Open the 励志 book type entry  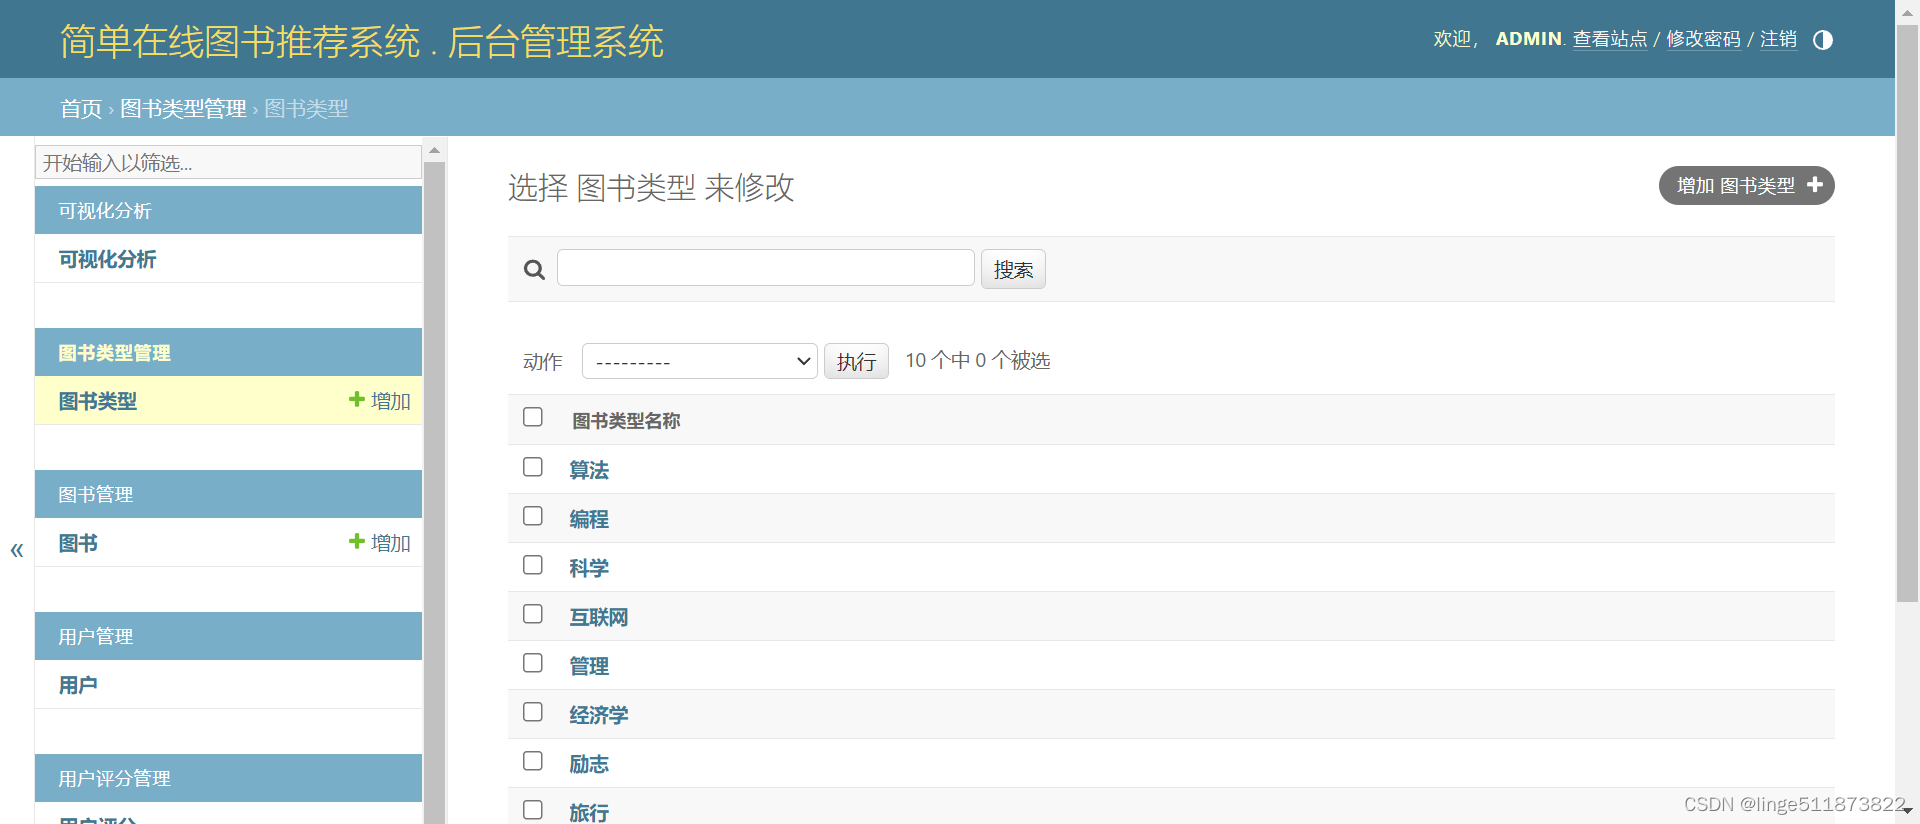(589, 764)
